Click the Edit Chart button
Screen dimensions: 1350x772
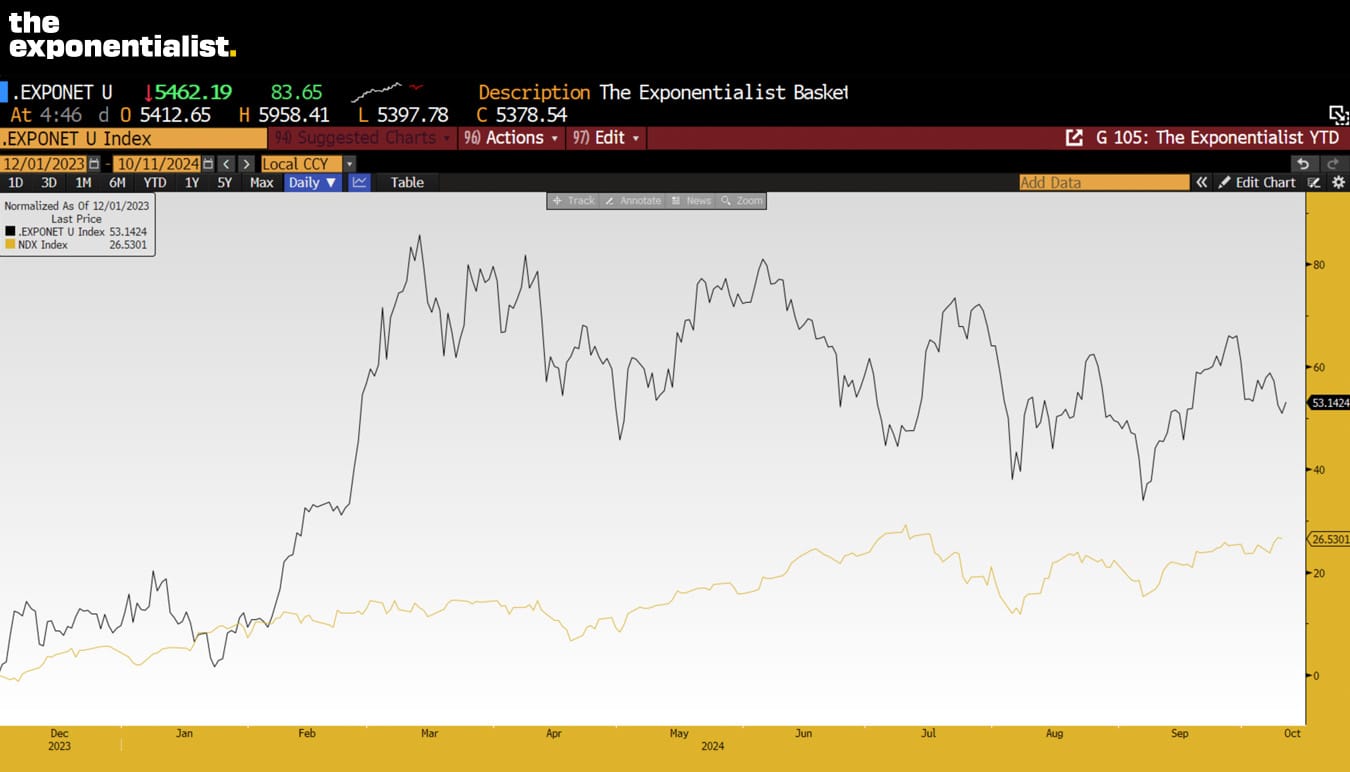pyautogui.click(x=1256, y=182)
